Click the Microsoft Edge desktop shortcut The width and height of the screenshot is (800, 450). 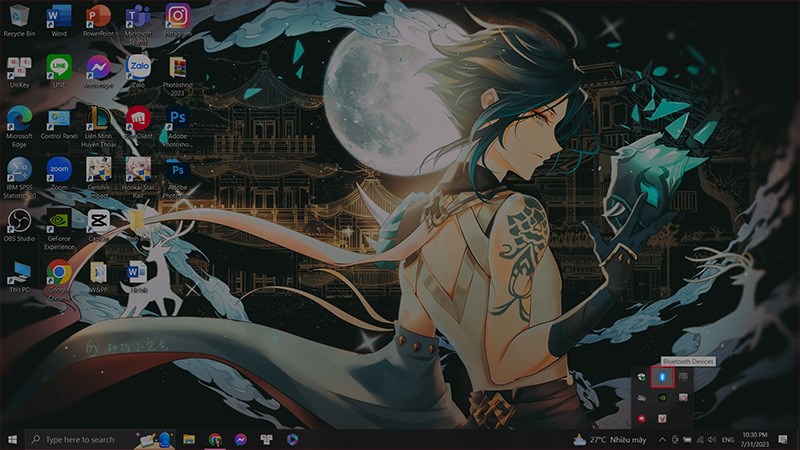[x=19, y=127]
